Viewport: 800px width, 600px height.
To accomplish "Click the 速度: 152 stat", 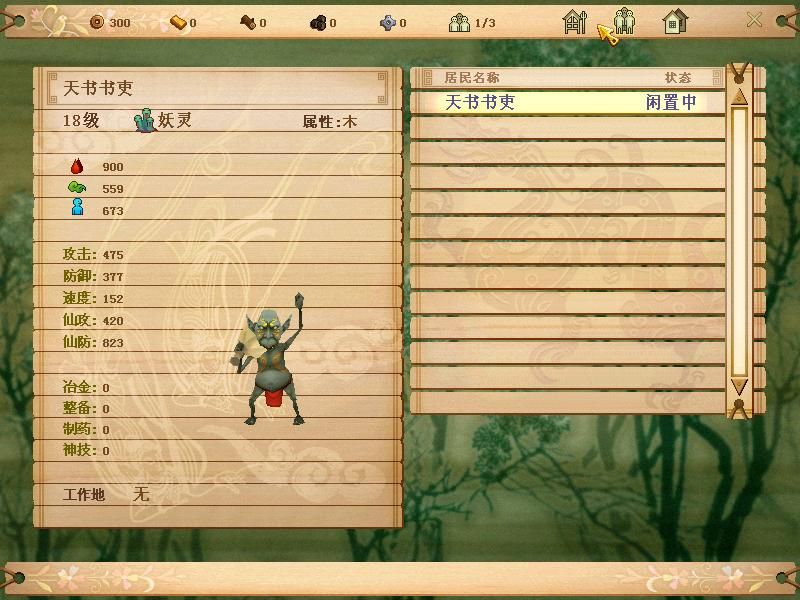I will (x=93, y=298).
